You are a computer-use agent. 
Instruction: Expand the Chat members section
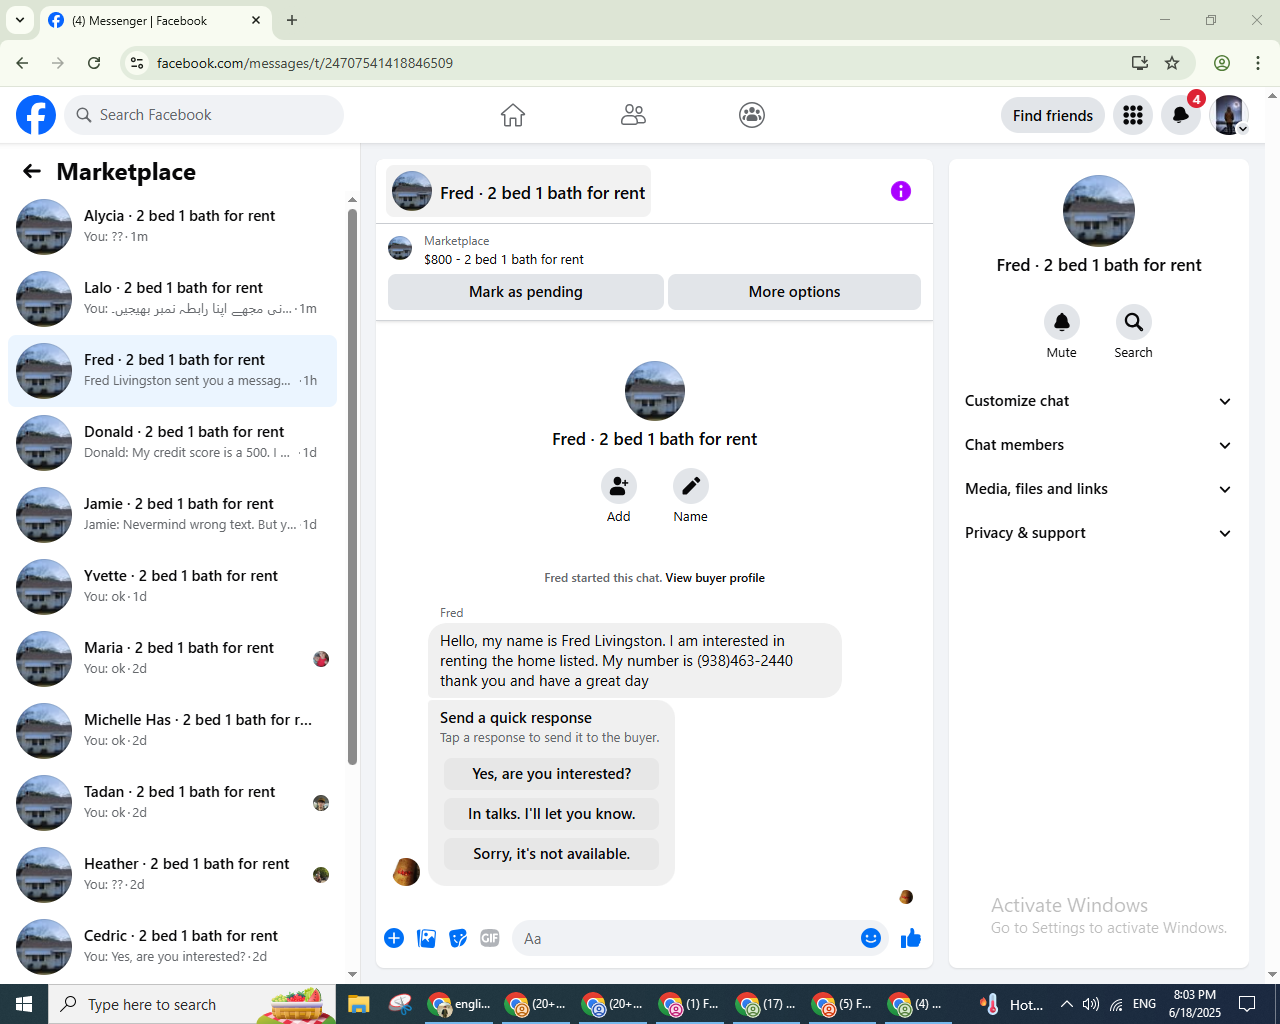point(1099,445)
